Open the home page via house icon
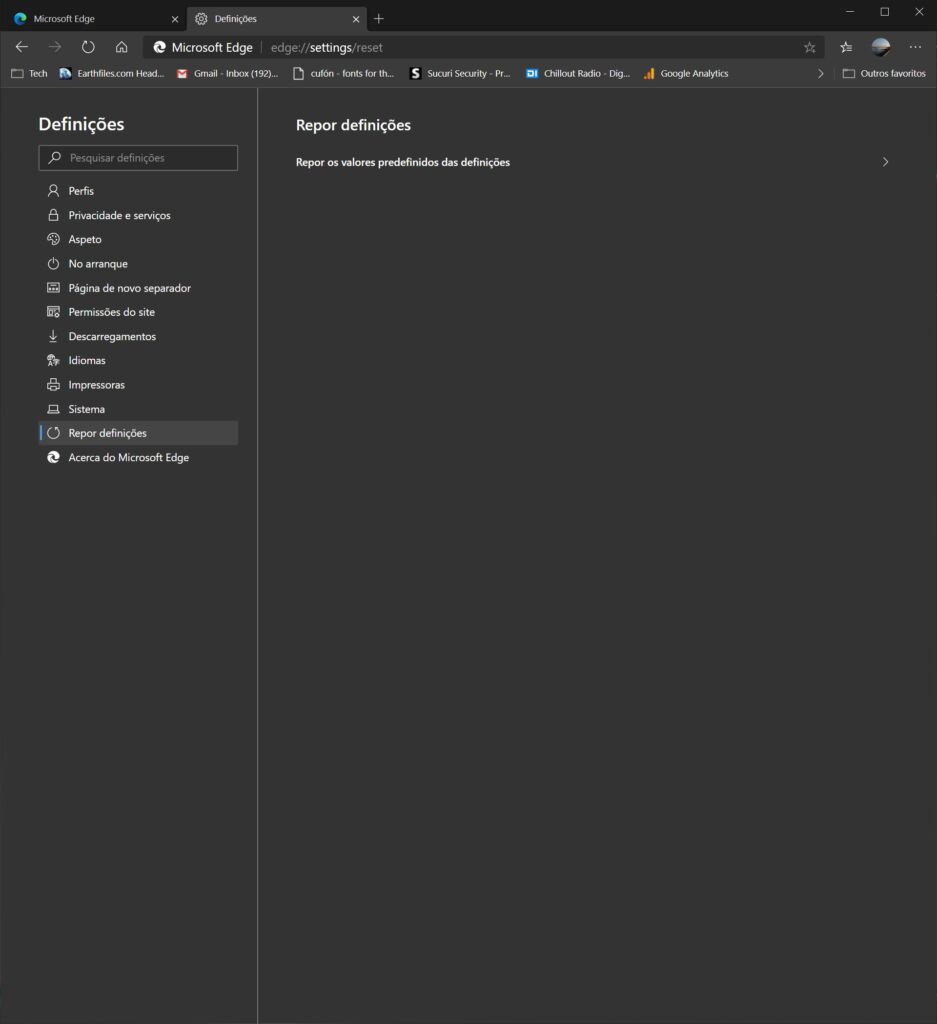The height and width of the screenshot is (1024, 937). click(121, 47)
